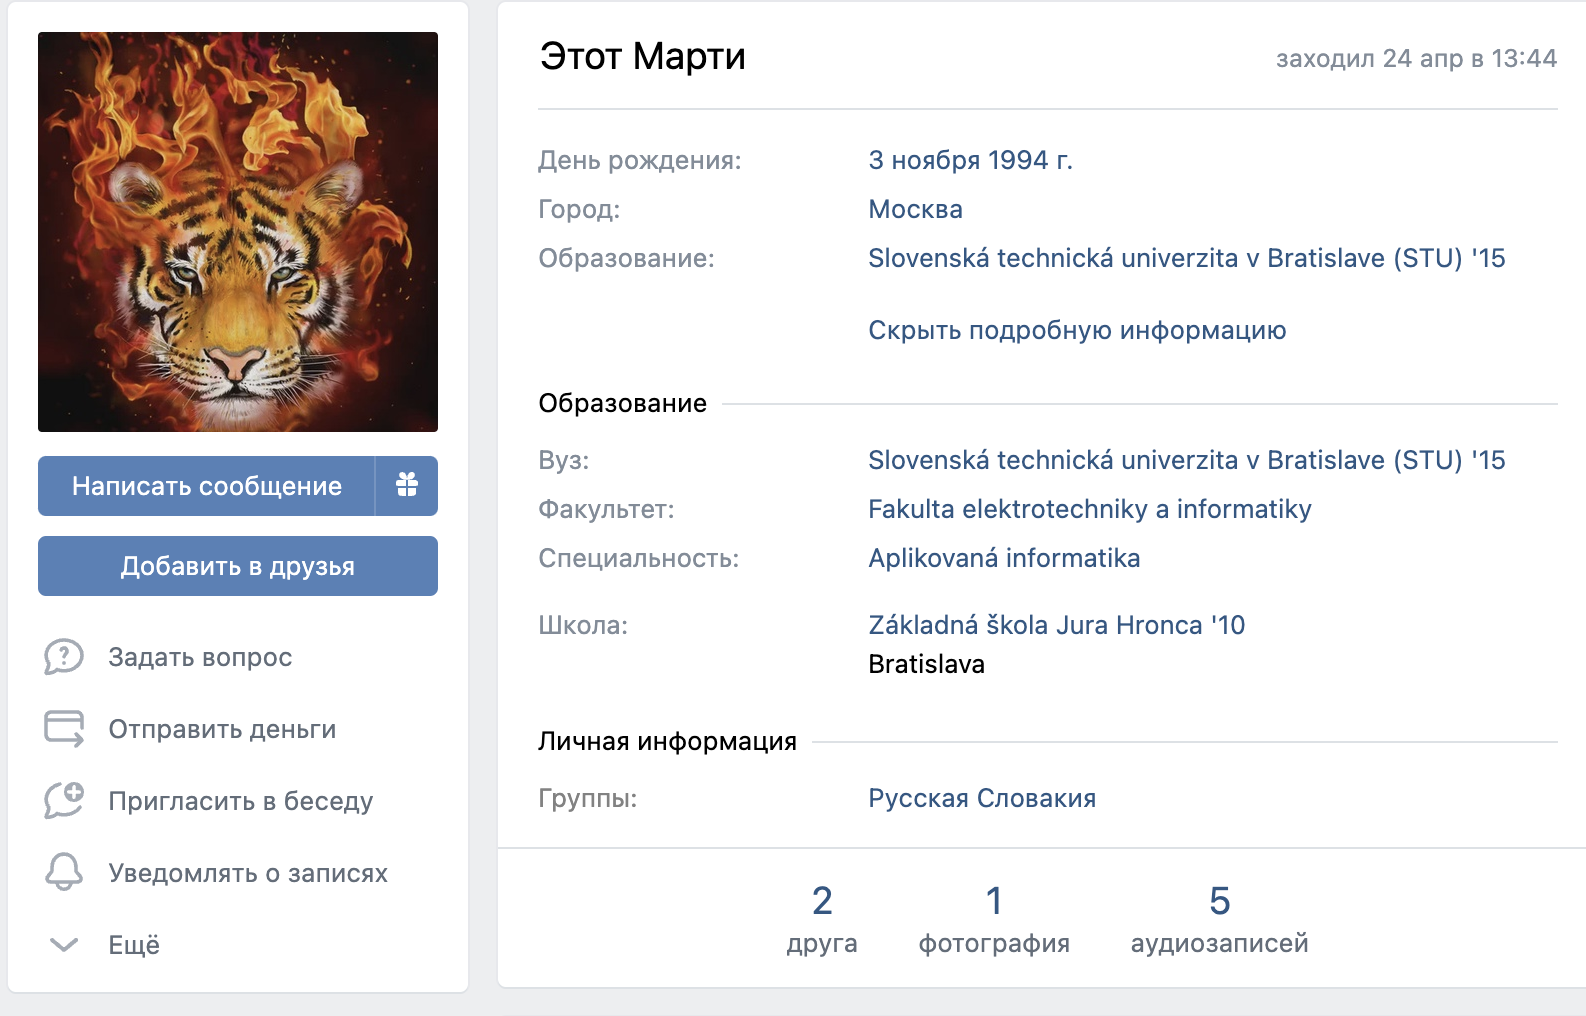
Task: Open the Ещё menu label
Action: click(x=134, y=945)
